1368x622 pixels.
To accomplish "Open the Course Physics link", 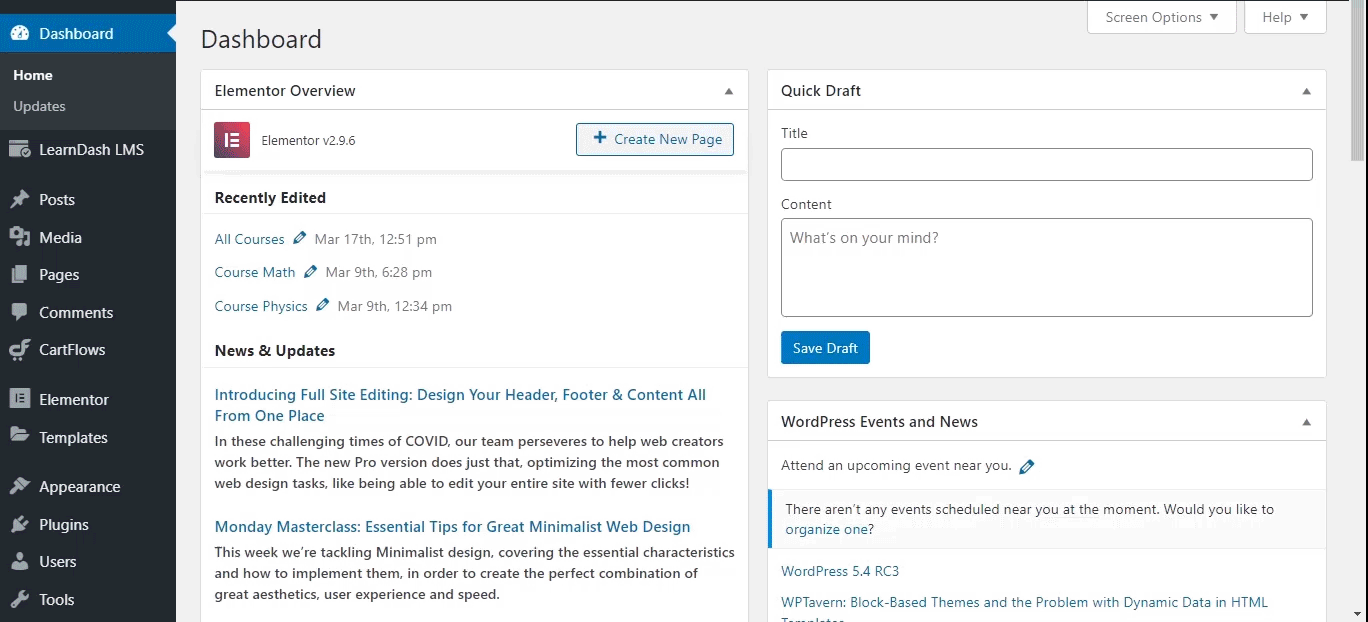I will (261, 306).
